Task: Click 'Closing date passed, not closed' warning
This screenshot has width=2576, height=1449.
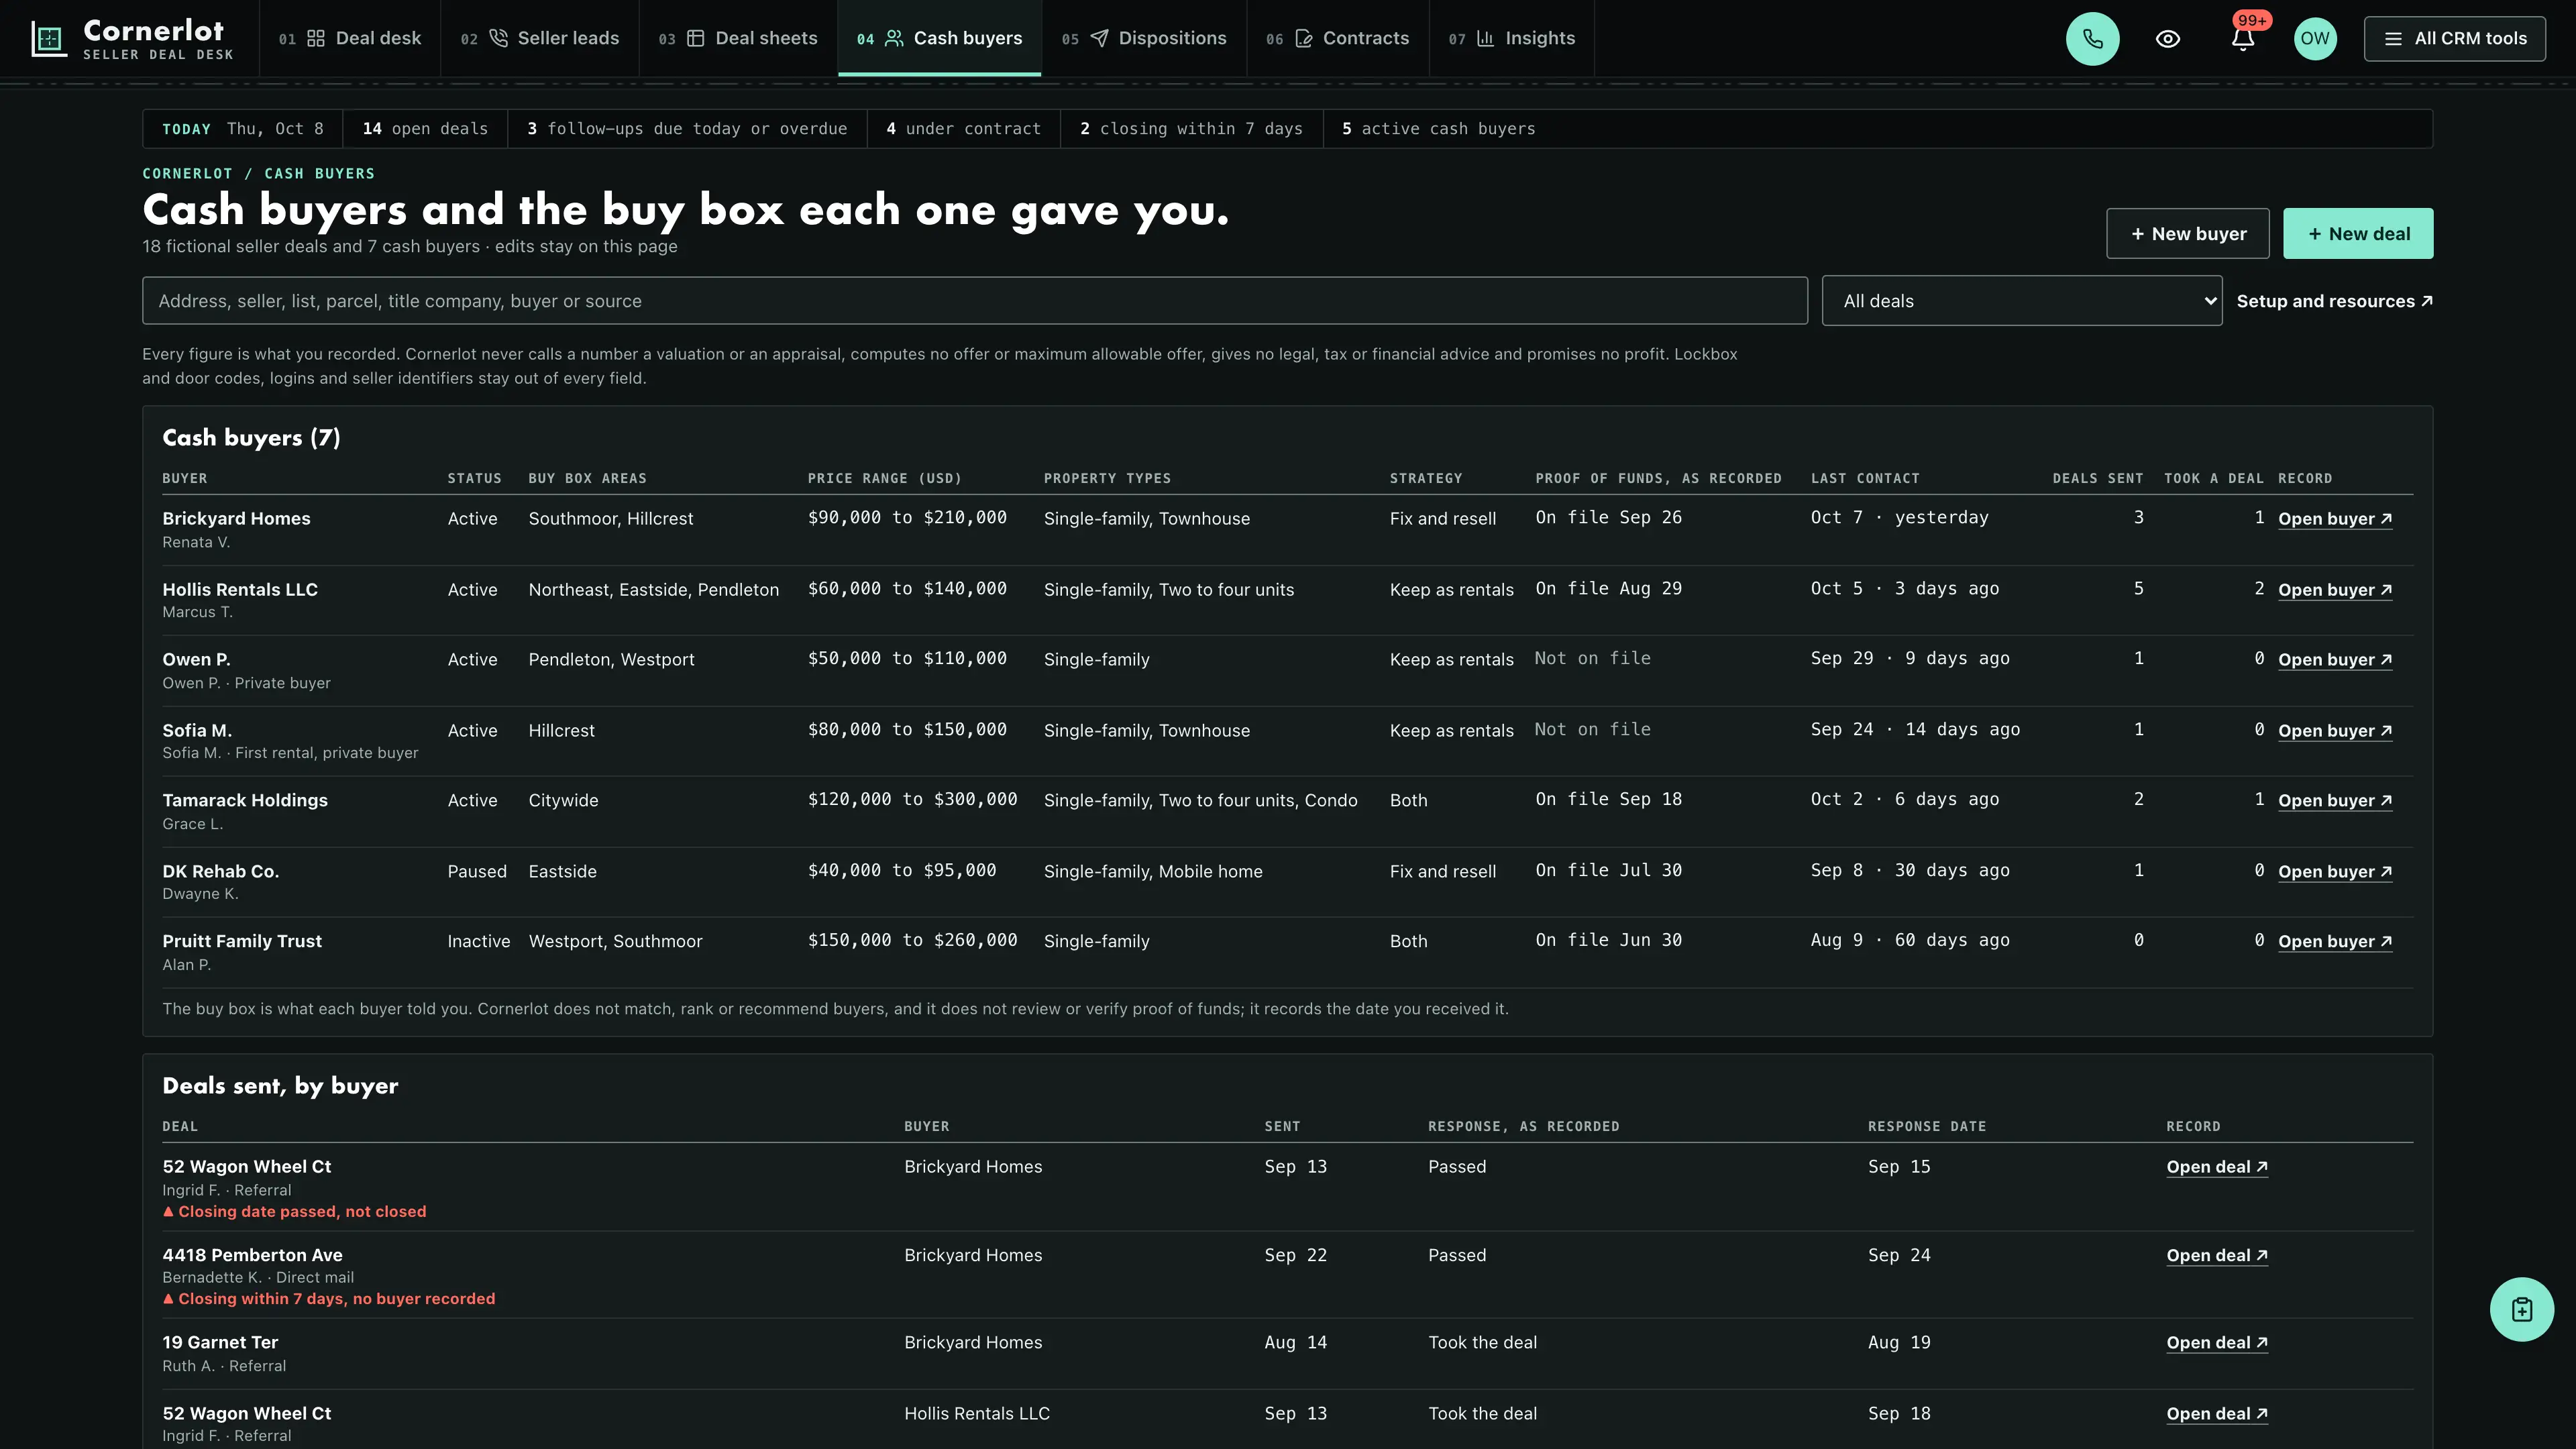Action: 294,1211
